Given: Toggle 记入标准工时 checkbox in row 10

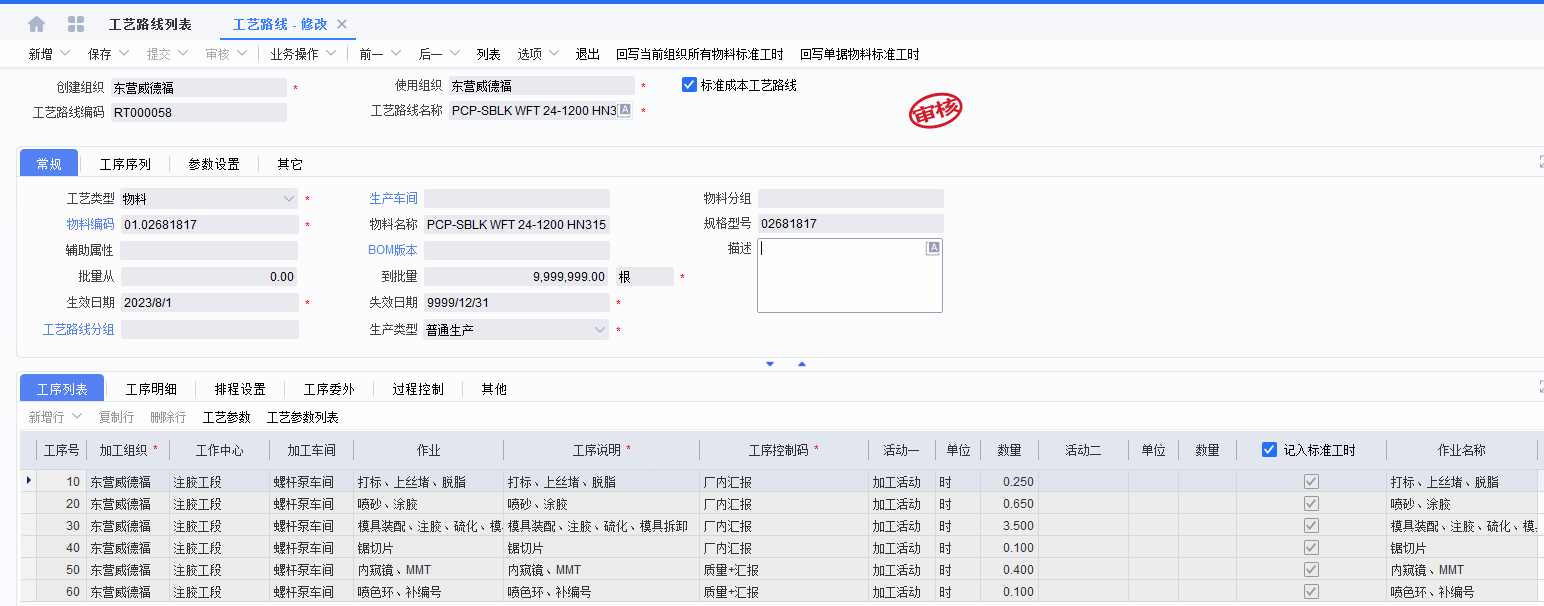Looking at the screenshot, I should tap(1311, 482).
